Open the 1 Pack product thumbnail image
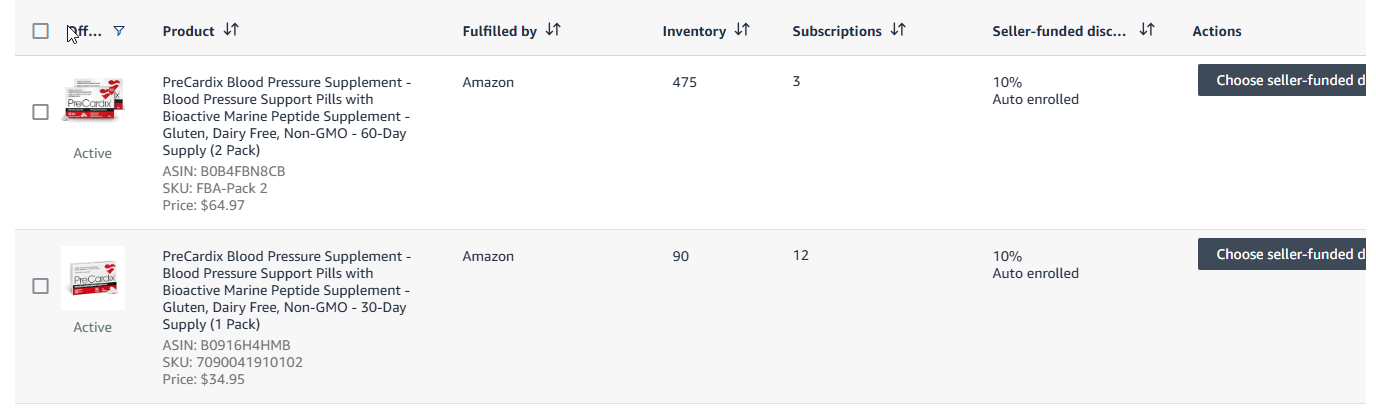 (92, 277)
